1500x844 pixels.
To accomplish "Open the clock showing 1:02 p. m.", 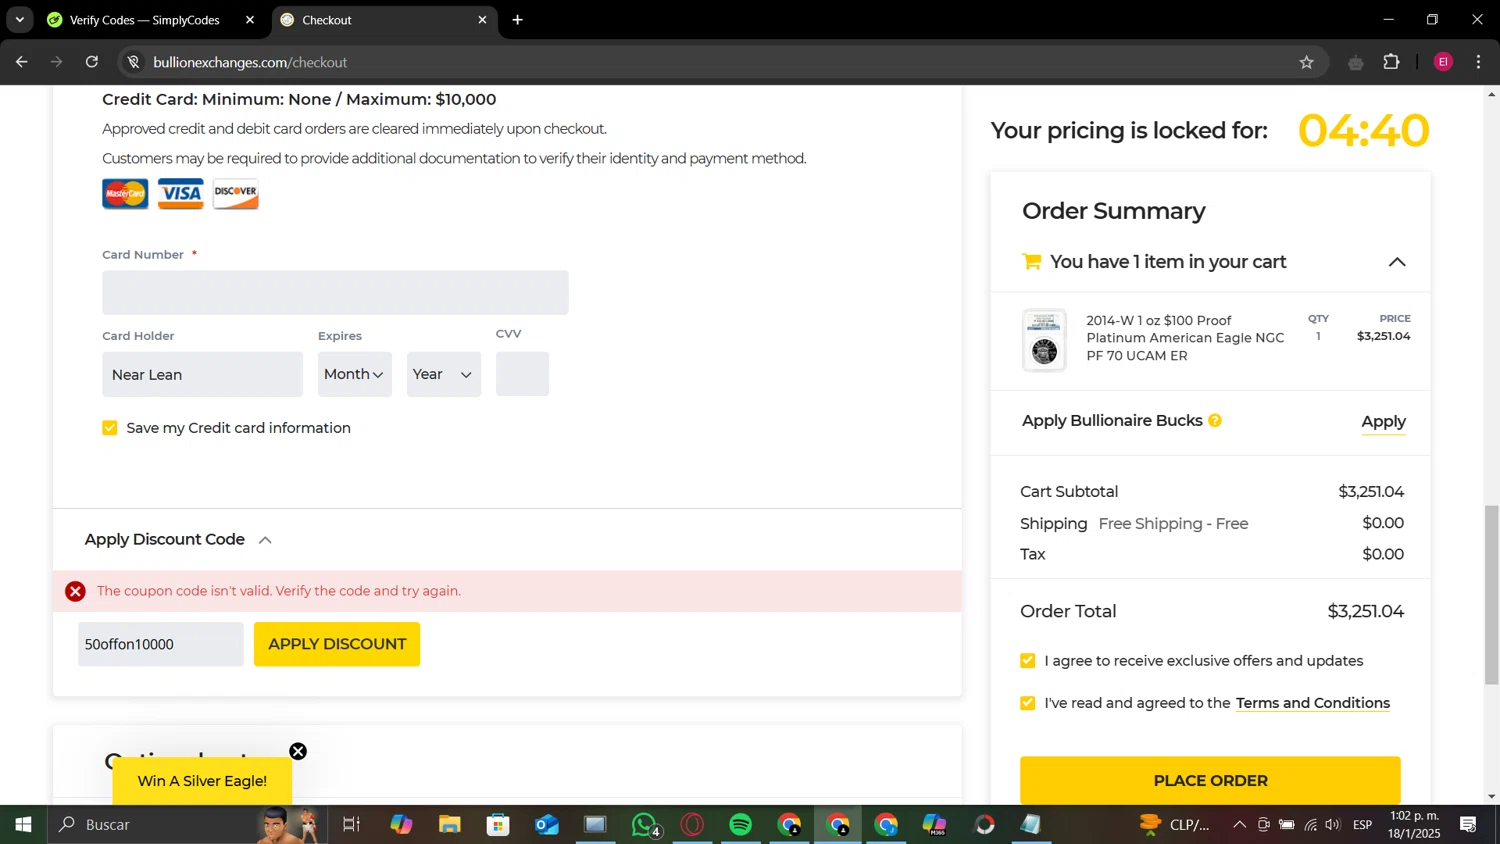I will click(1414, 825).
